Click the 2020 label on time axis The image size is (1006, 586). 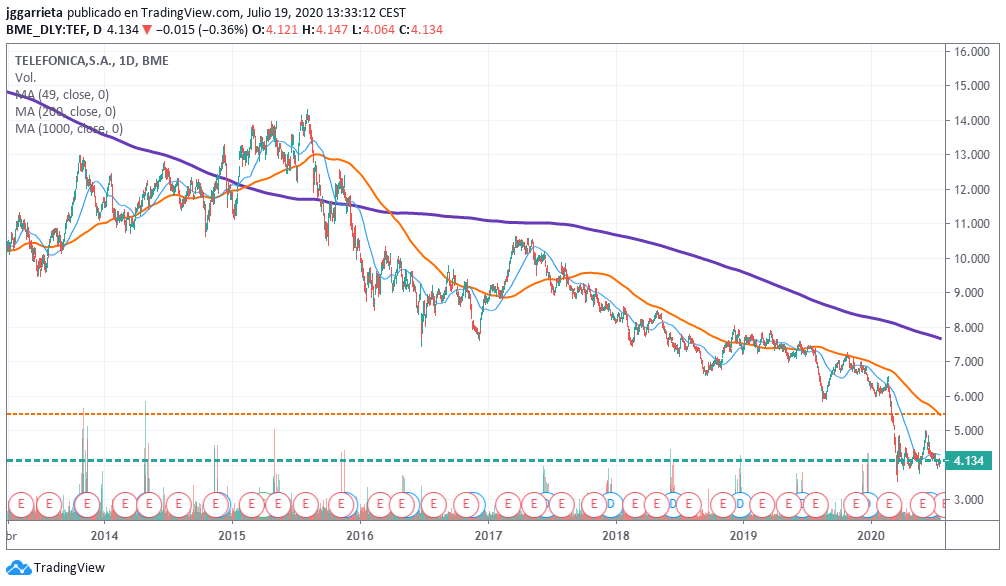[x=872, y=536]
